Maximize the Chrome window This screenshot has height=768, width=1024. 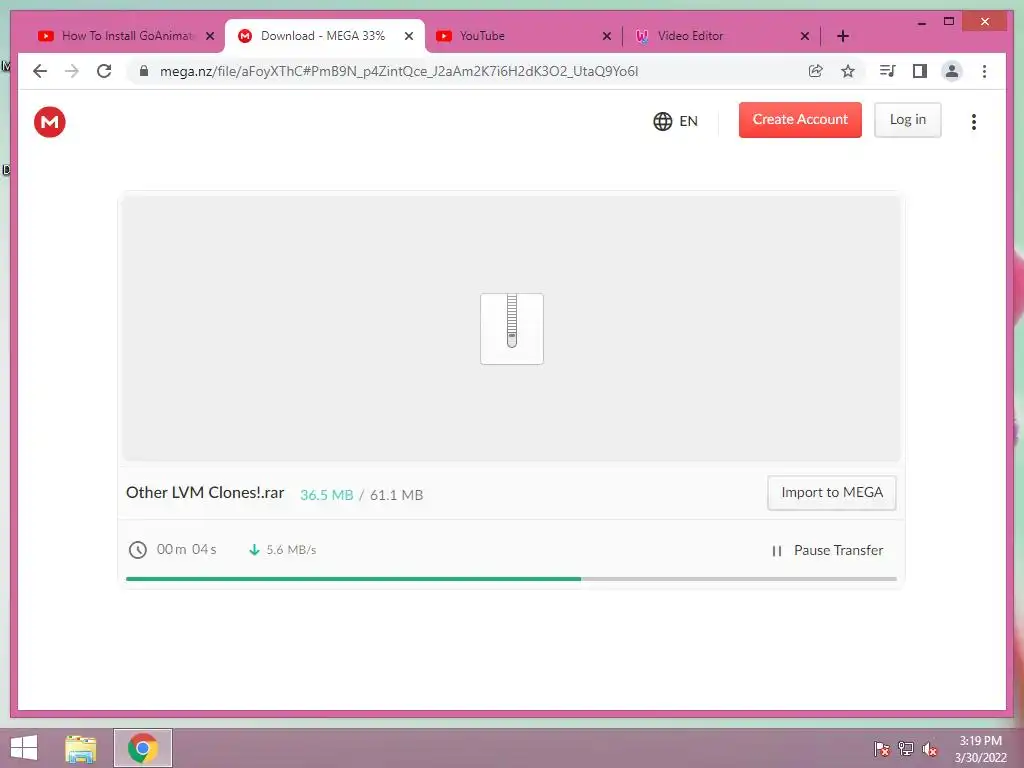click(949, 22)
